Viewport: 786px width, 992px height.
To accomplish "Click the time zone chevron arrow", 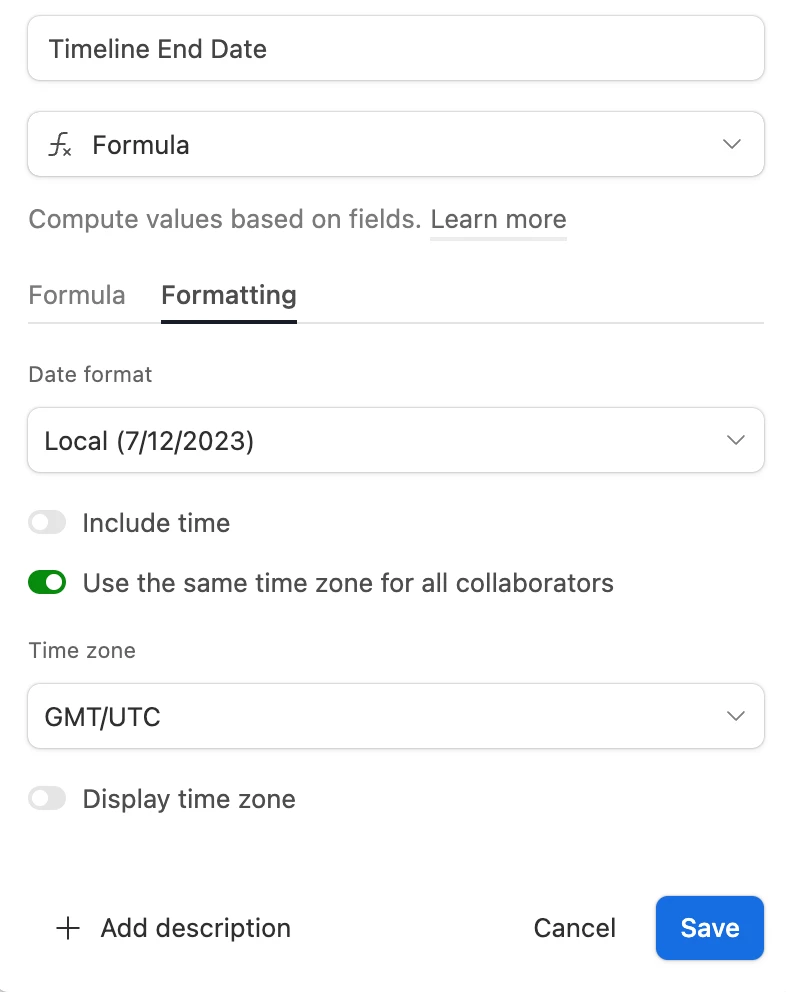I will (x=735, y=716).
